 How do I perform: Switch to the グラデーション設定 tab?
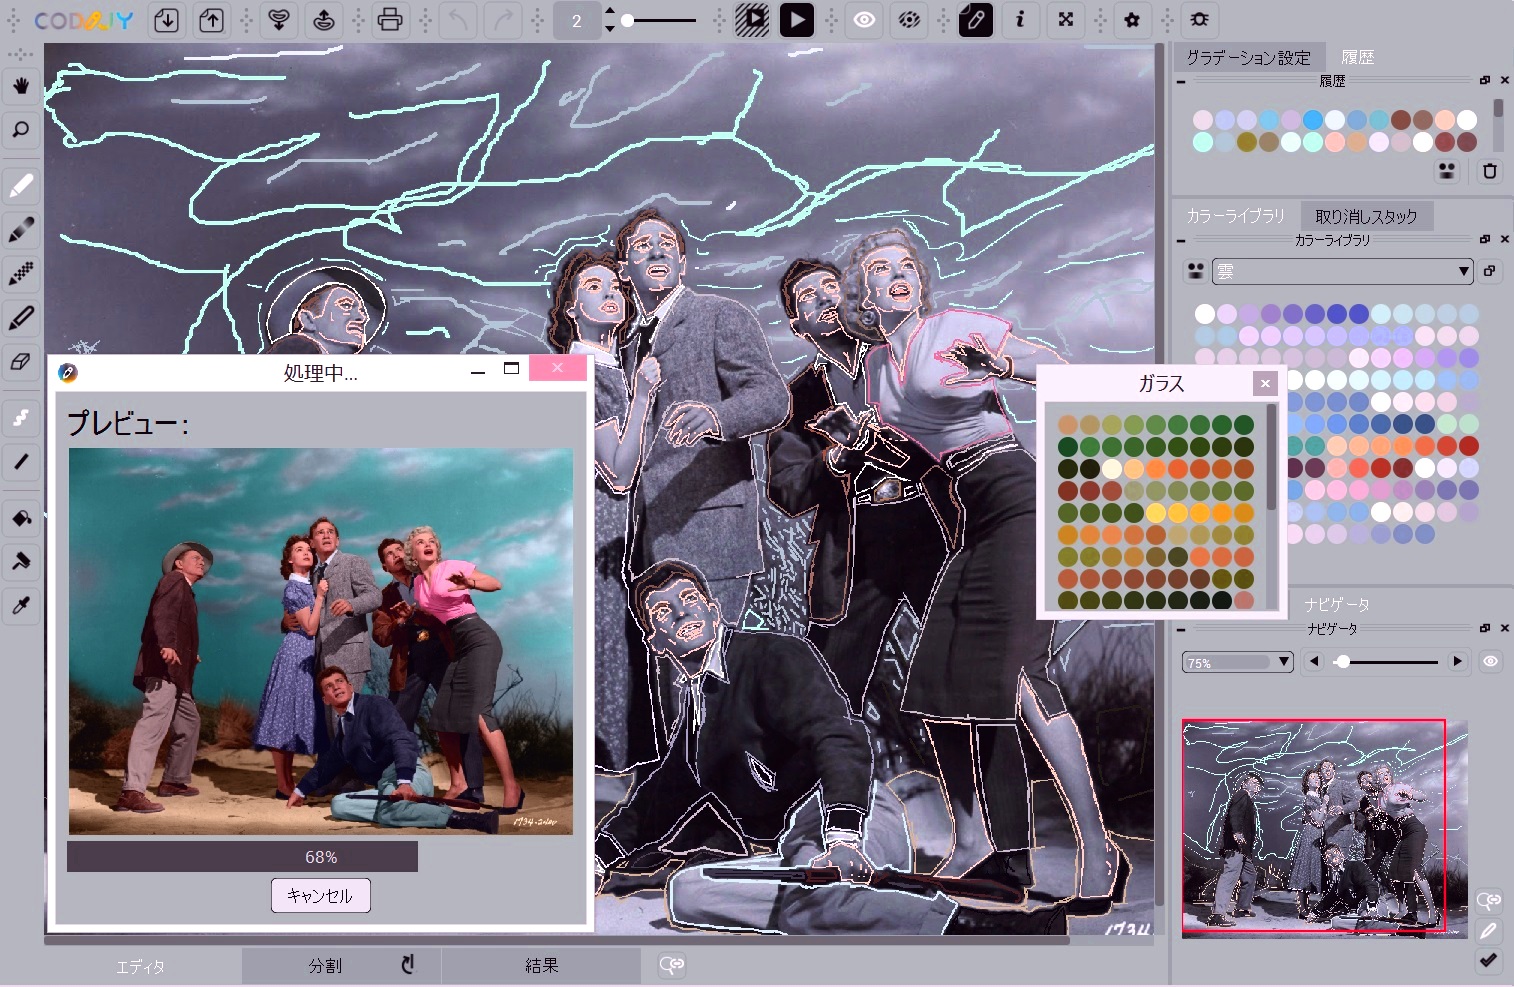[1248, 57]
